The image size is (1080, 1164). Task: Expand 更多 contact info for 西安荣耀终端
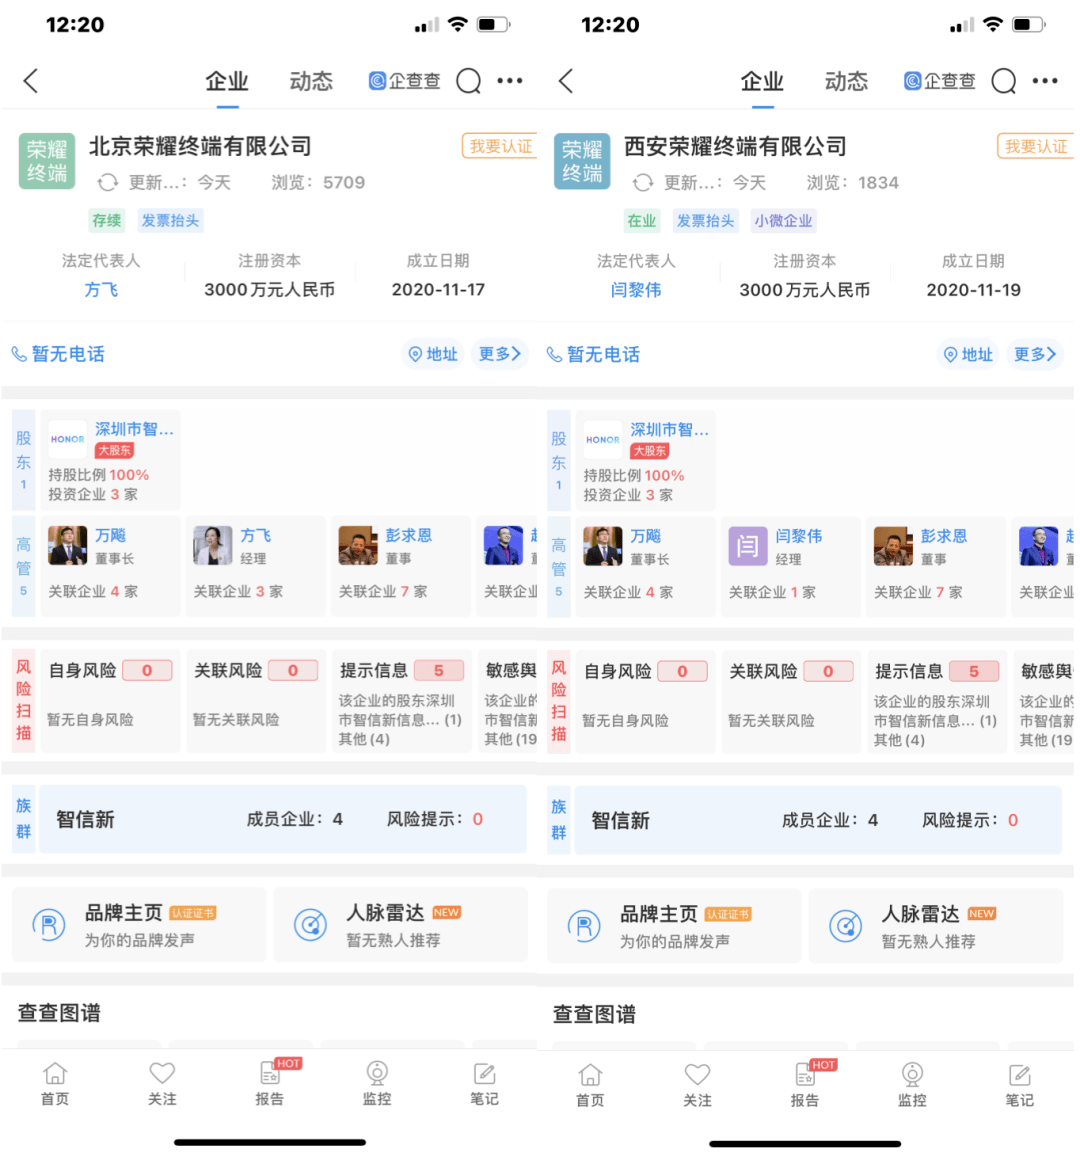(x=1034, y=355)
